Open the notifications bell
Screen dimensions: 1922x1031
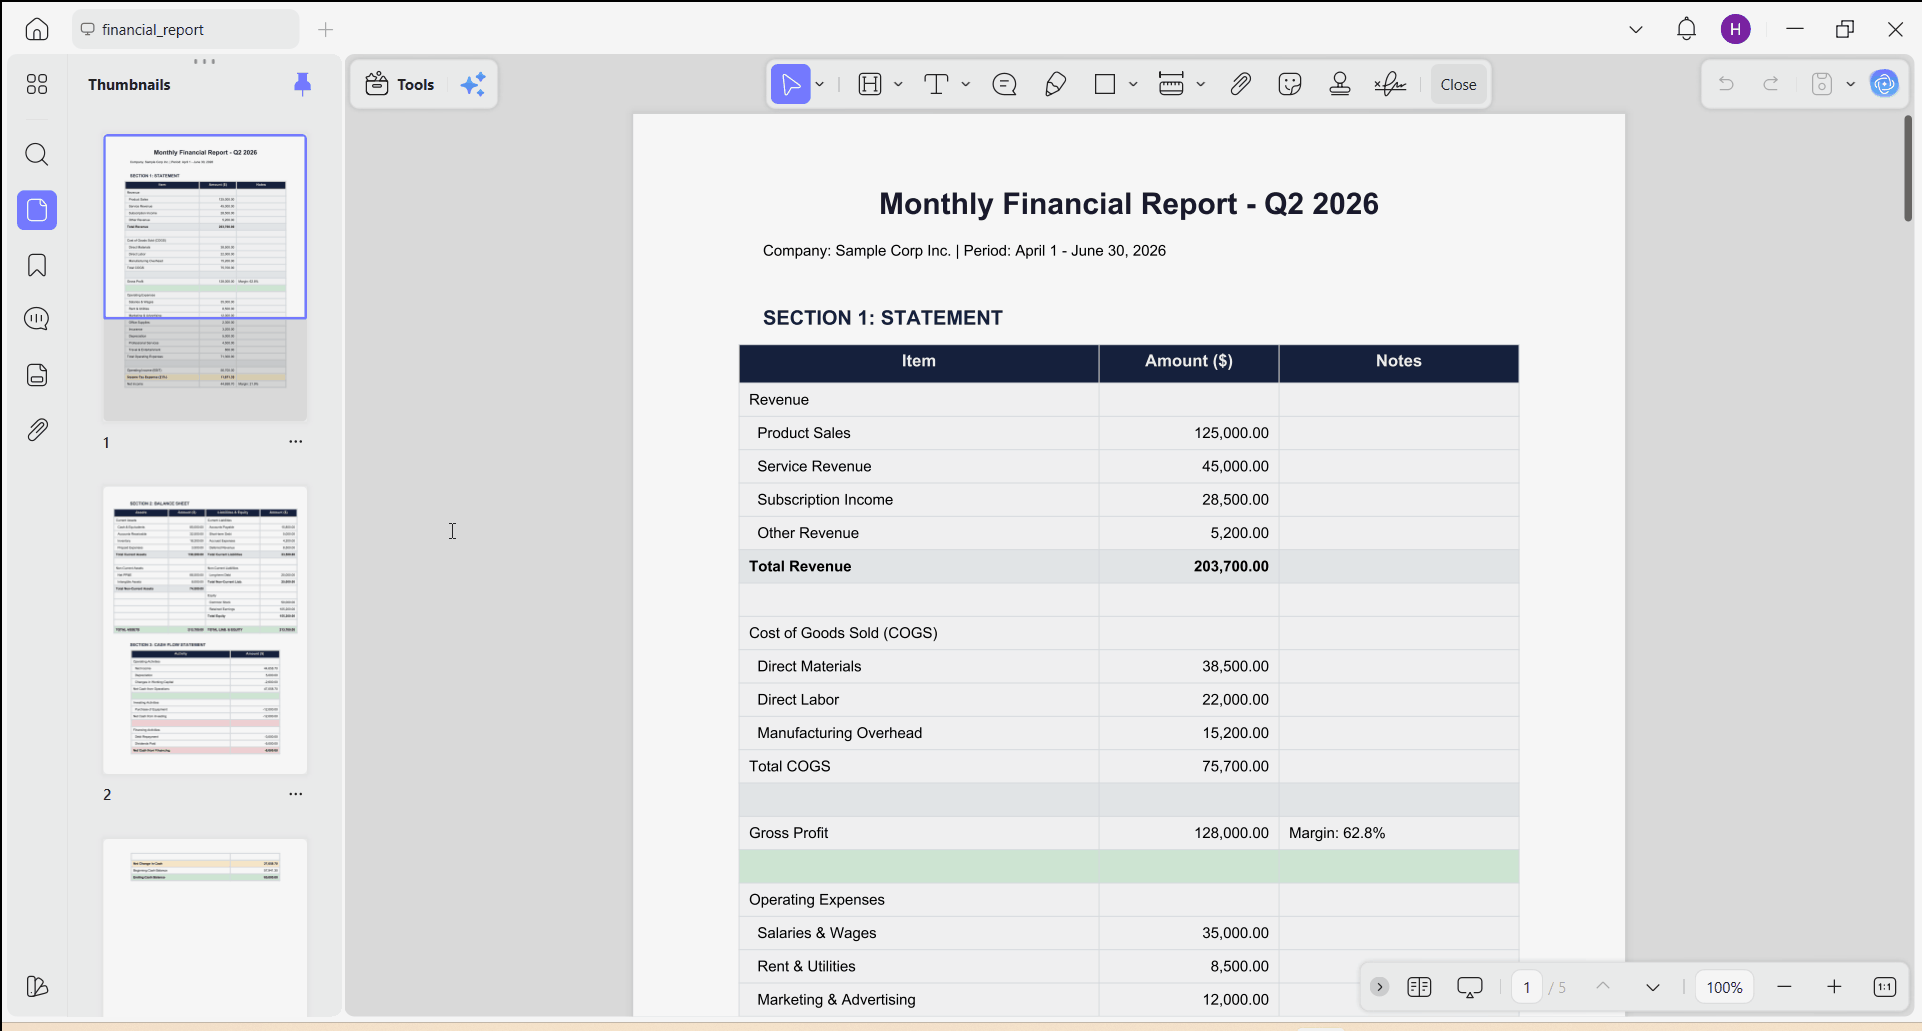pyautogui.click(x=1686, y=29)
